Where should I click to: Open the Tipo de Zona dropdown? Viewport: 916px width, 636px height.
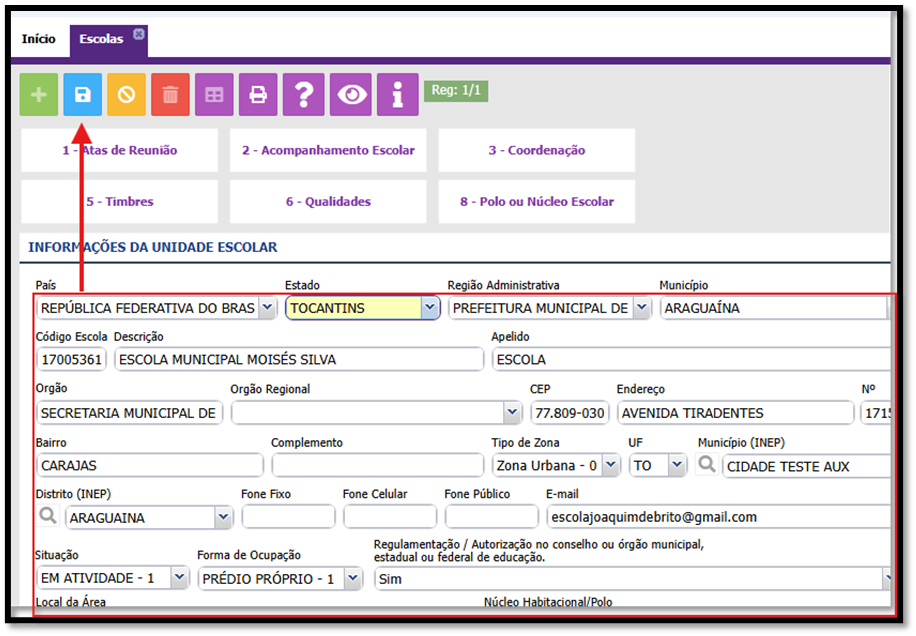pyautogui.click(x=610, y=465)
